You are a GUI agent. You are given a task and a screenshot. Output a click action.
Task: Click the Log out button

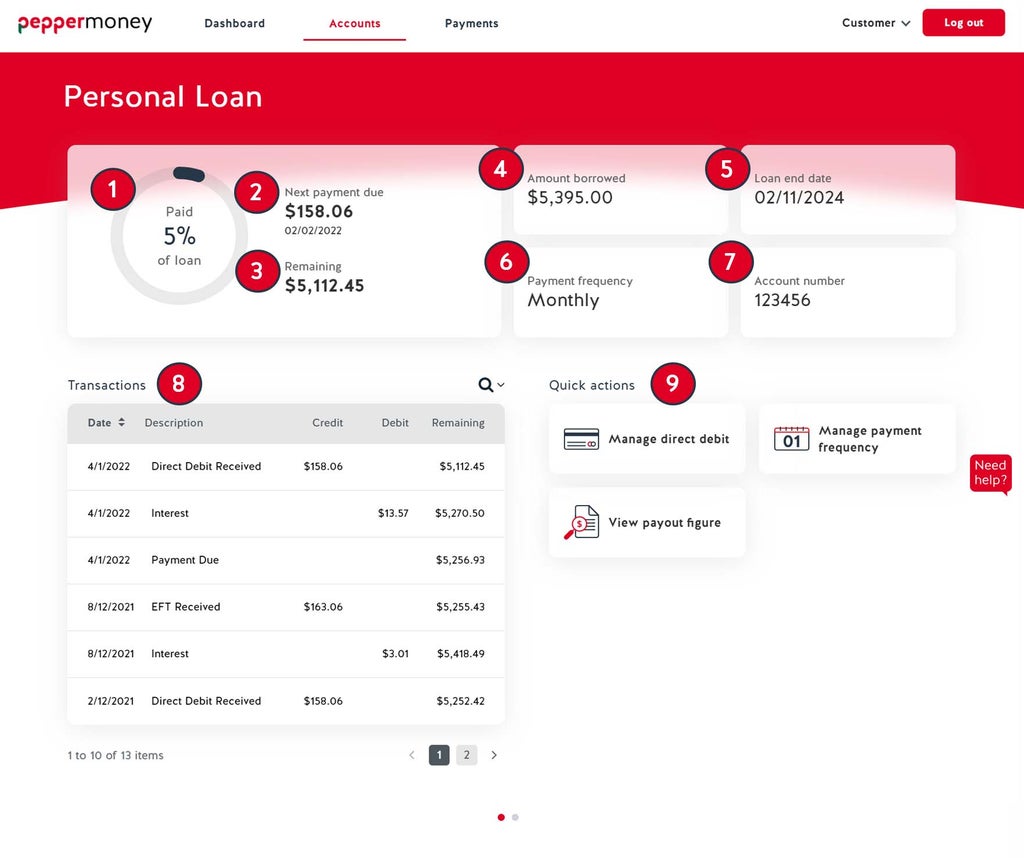point(963,22)
